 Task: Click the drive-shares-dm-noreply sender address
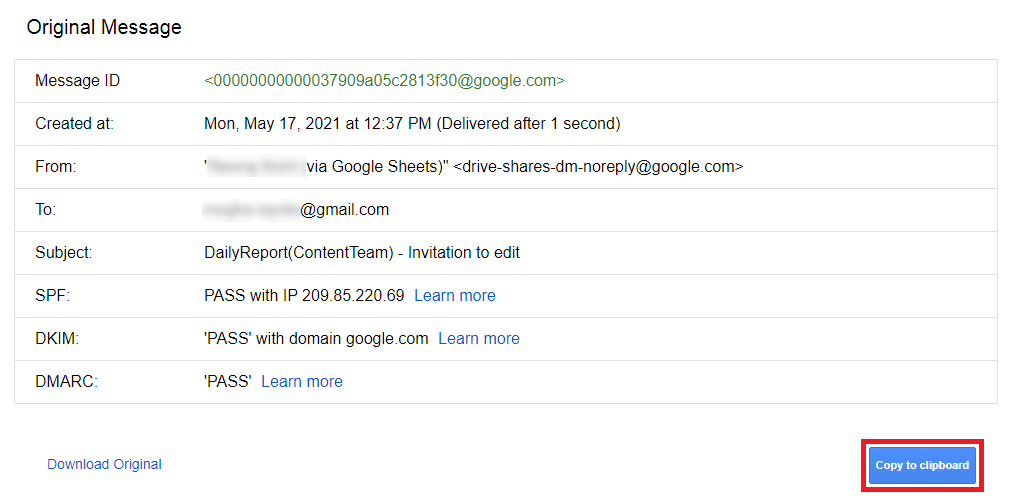(x=598, y=166)
